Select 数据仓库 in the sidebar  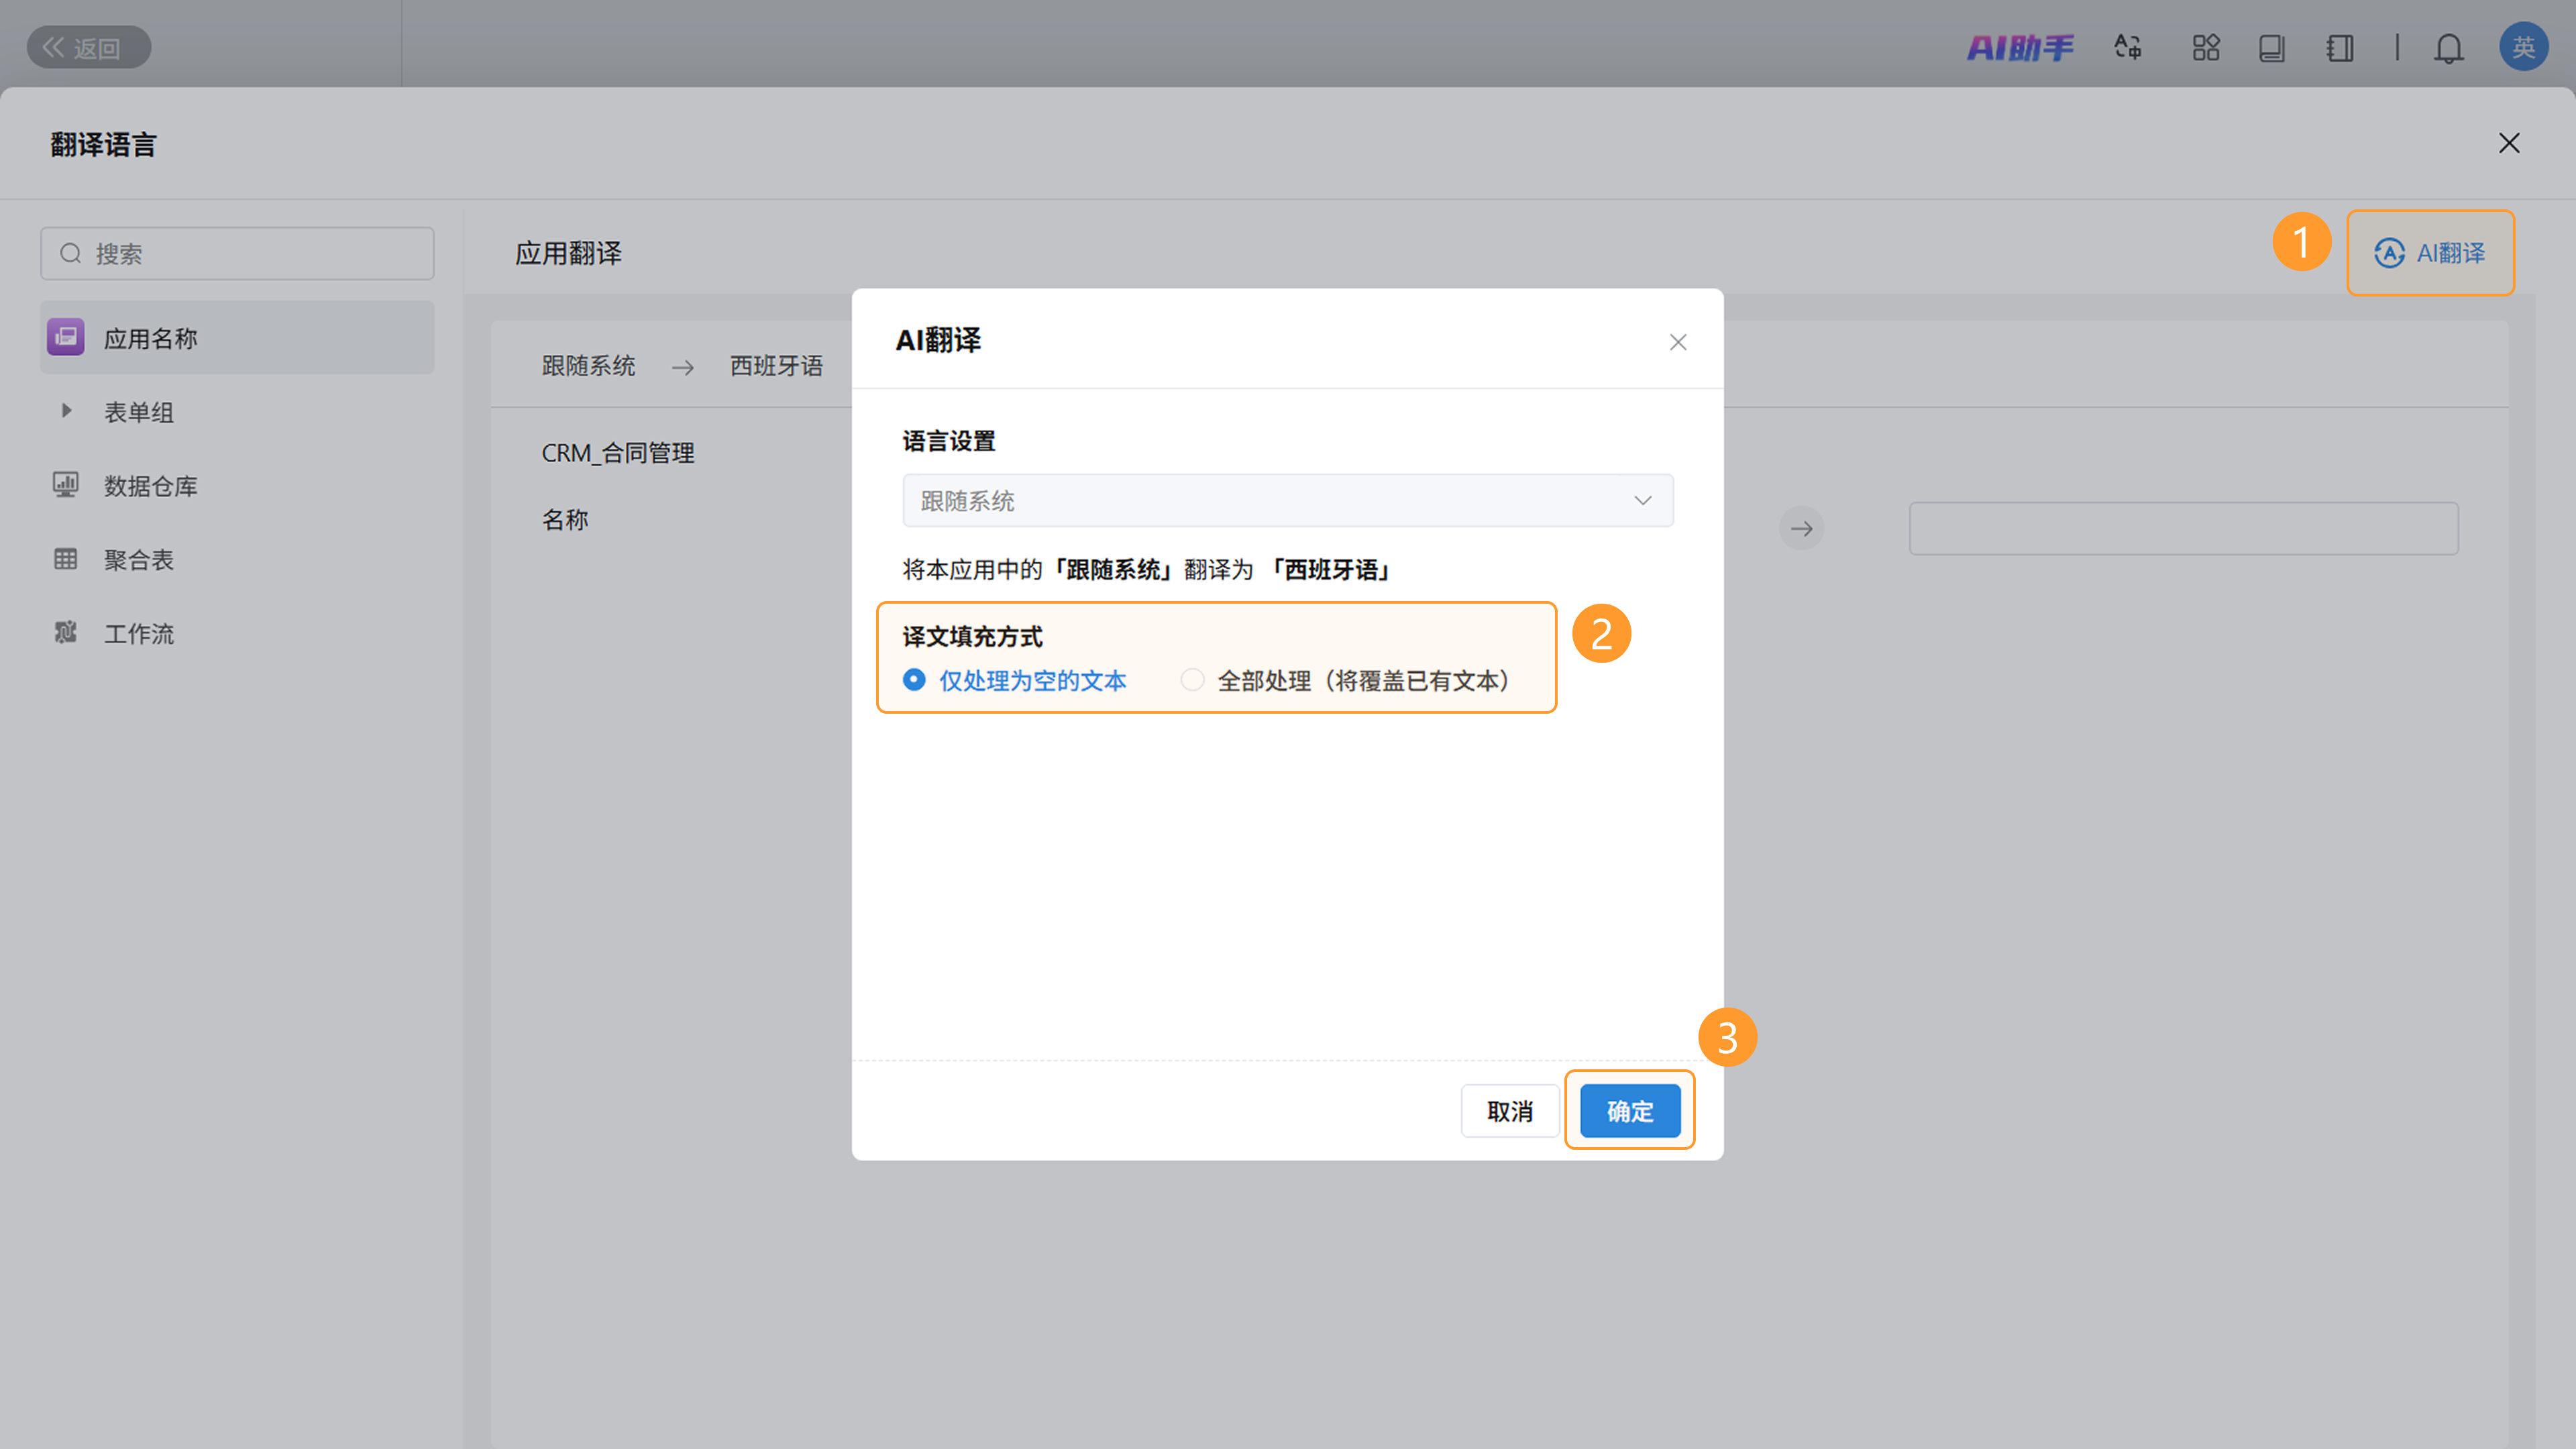point(150,486)
